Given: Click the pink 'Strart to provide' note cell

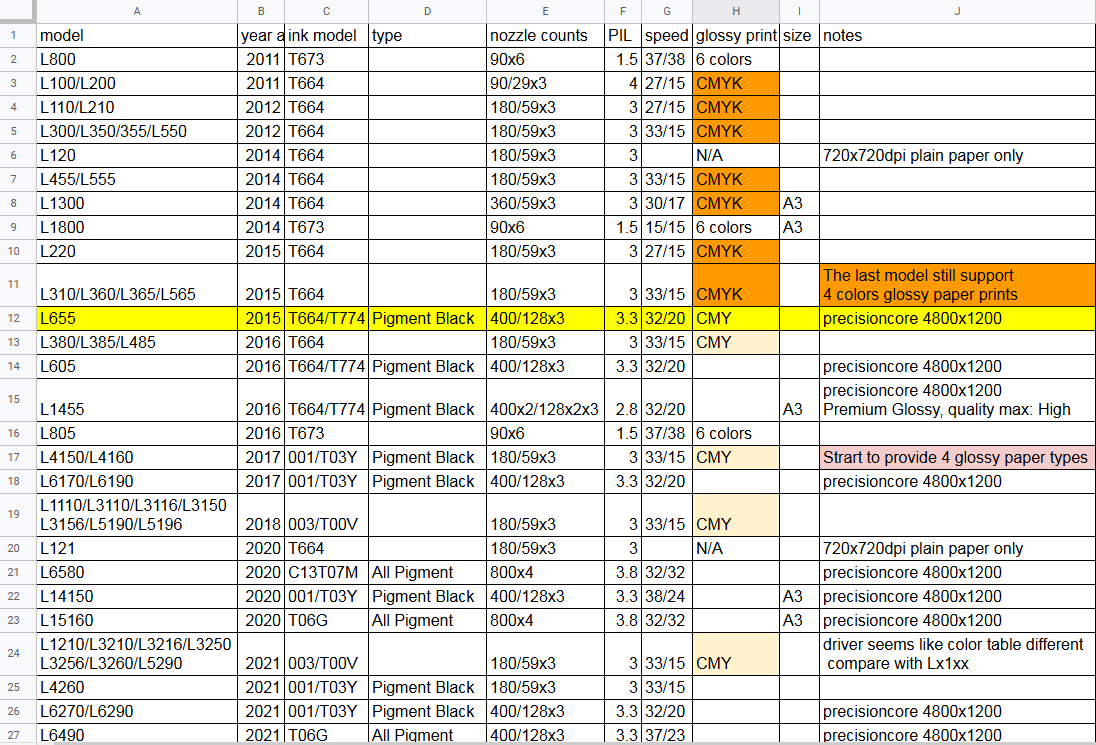Looking at the screenshot, I should tap(957, 457).
